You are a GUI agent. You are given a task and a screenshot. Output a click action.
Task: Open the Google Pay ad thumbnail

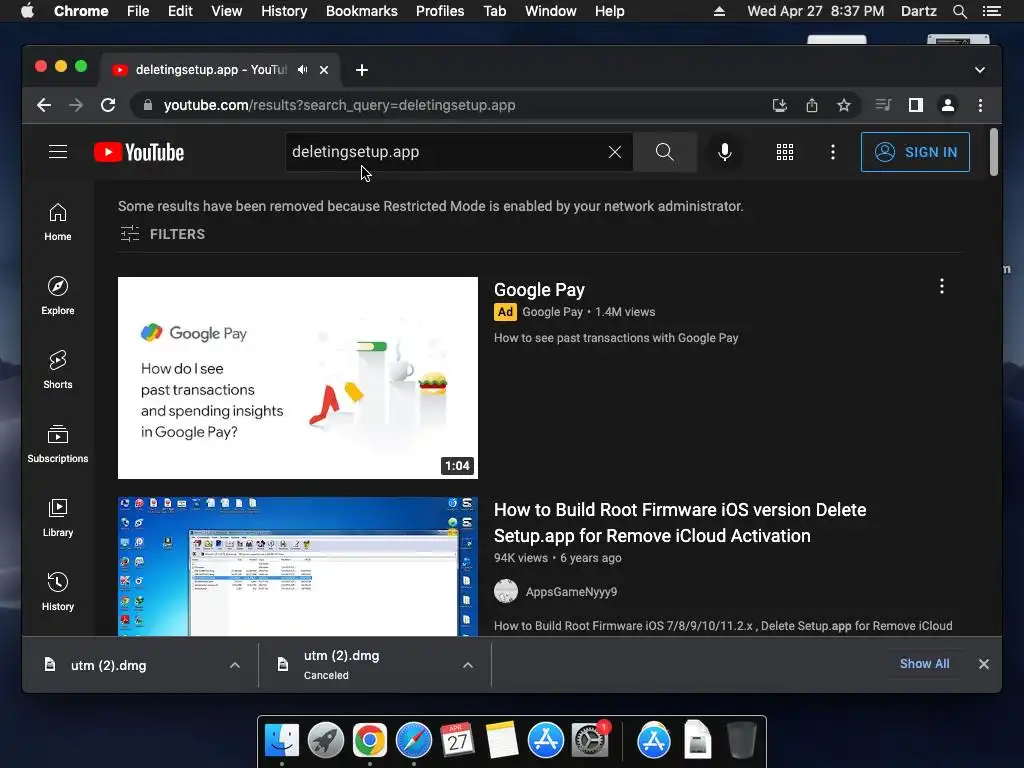tap(298, 377)
